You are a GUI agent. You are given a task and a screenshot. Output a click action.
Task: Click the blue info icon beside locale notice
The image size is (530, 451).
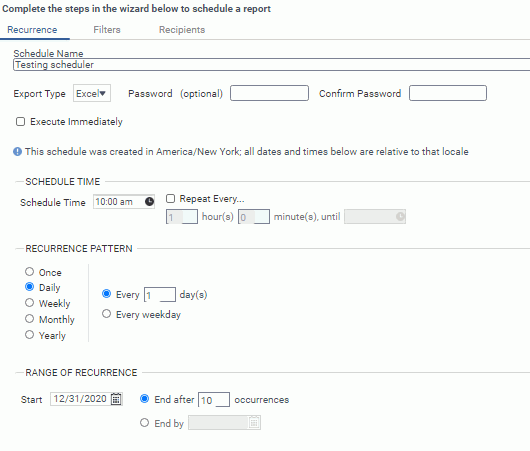click(x=18, y=152)
